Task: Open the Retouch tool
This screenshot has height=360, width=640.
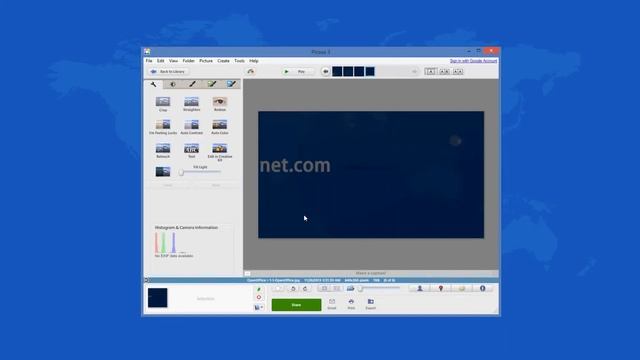Action: point(163,151)
